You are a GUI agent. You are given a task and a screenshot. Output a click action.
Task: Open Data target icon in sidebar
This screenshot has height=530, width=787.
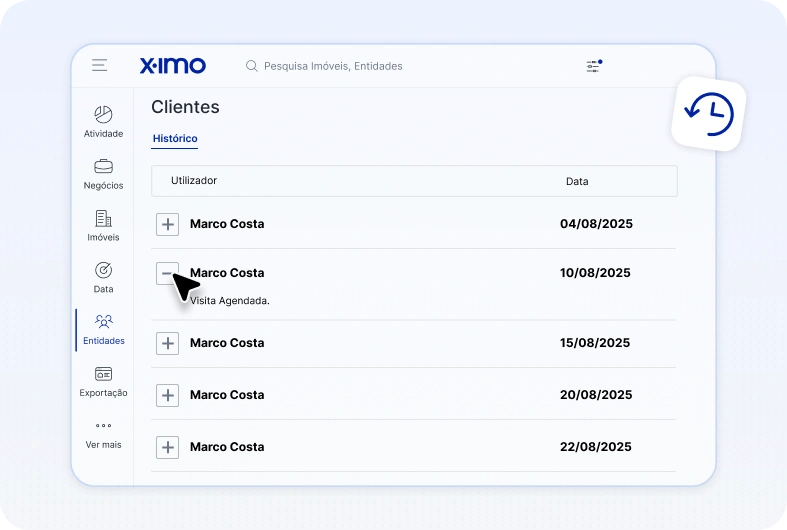[x=103, y=271]
